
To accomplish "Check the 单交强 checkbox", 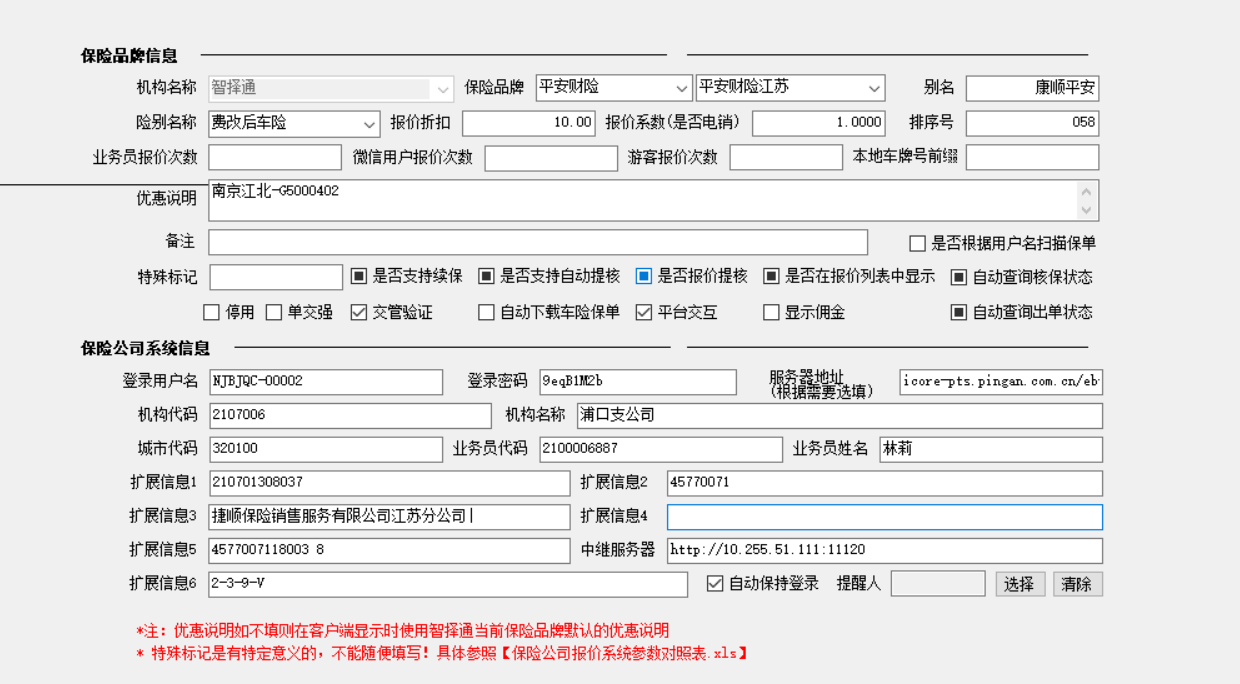I will tap(274, 312).
